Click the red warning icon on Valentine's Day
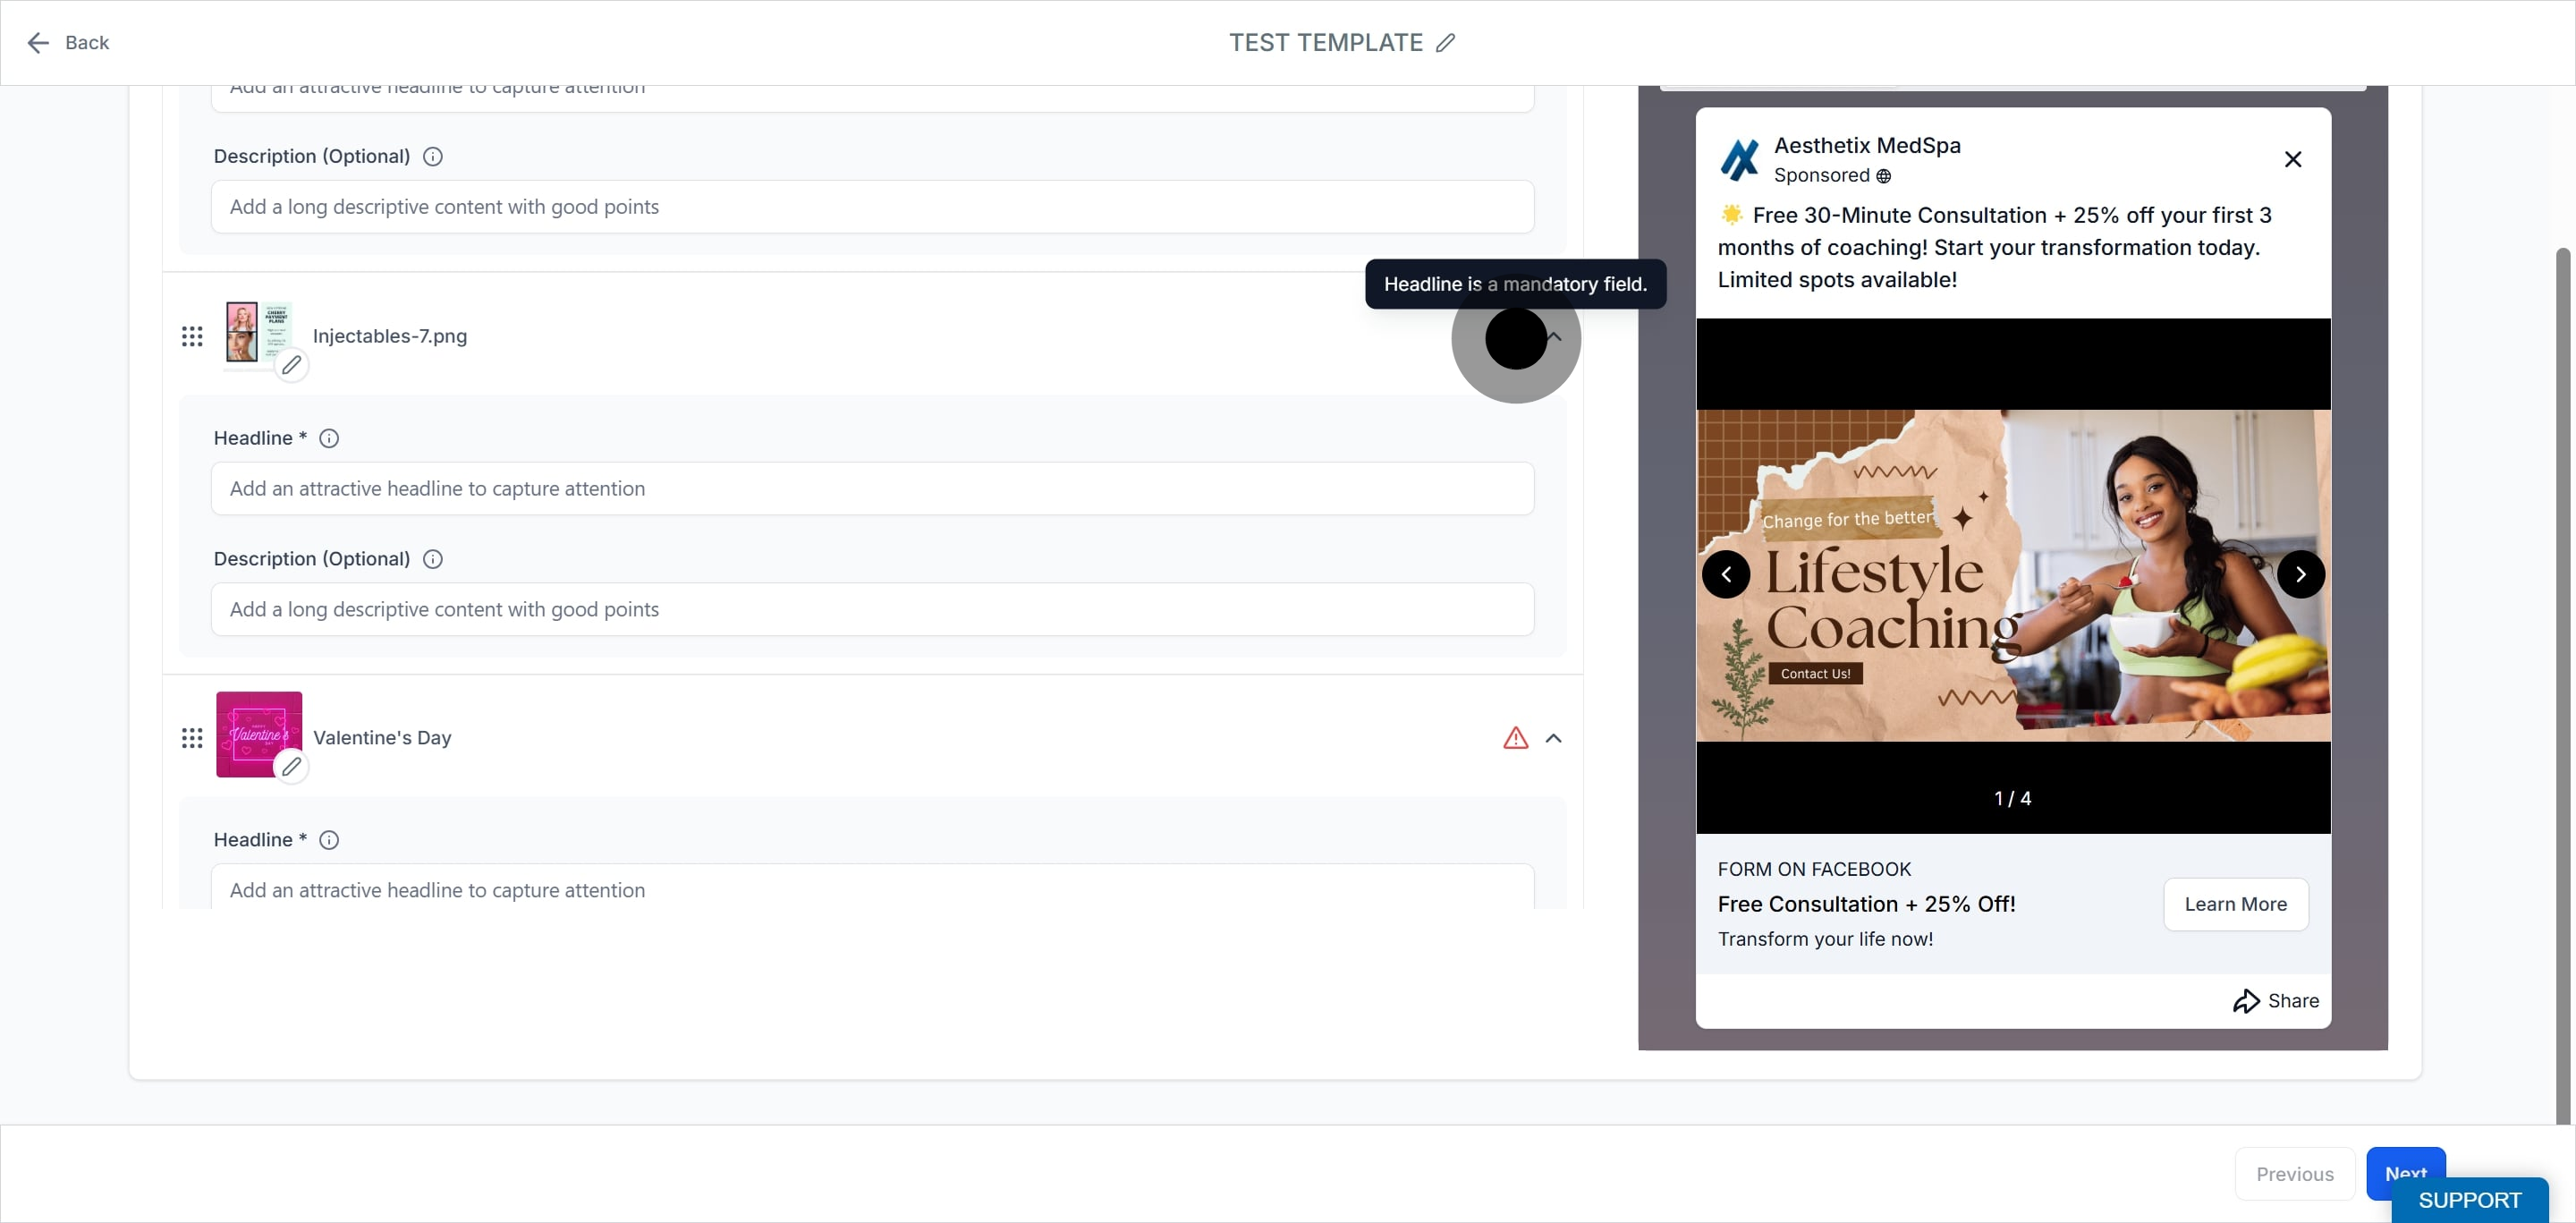 [1515, 738]
